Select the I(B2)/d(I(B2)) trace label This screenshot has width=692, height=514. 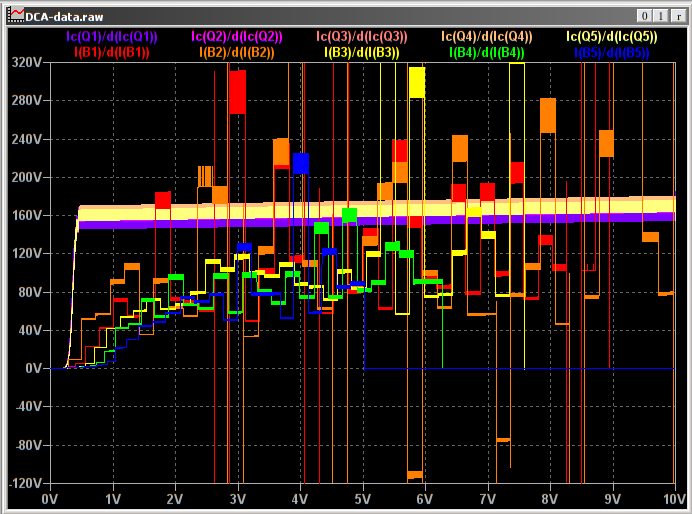pyautogui.click(x=237, y=53)
